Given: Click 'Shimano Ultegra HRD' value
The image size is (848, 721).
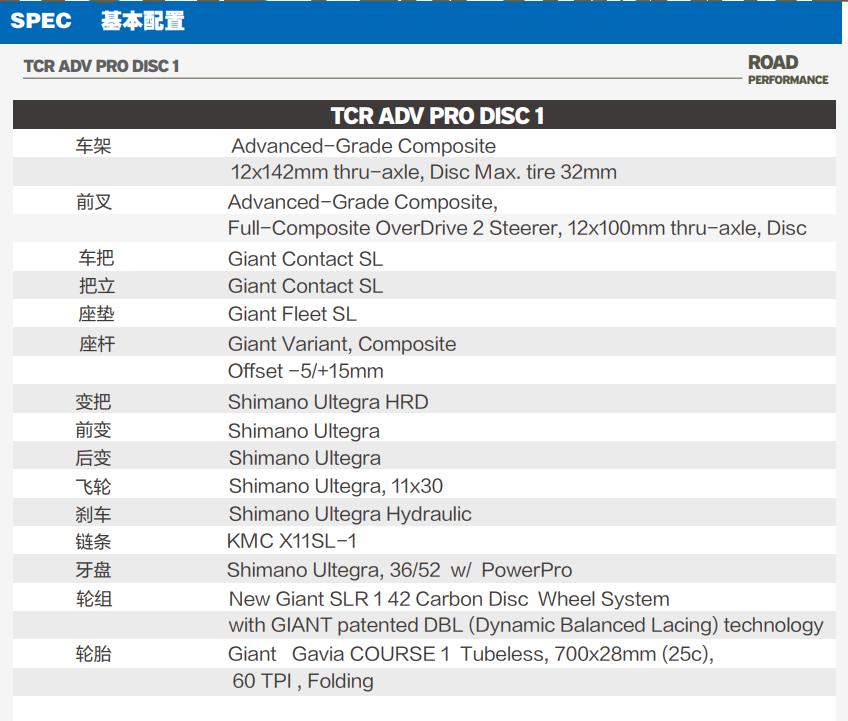Looking at the screenshot, I should [x=328, y=402].
